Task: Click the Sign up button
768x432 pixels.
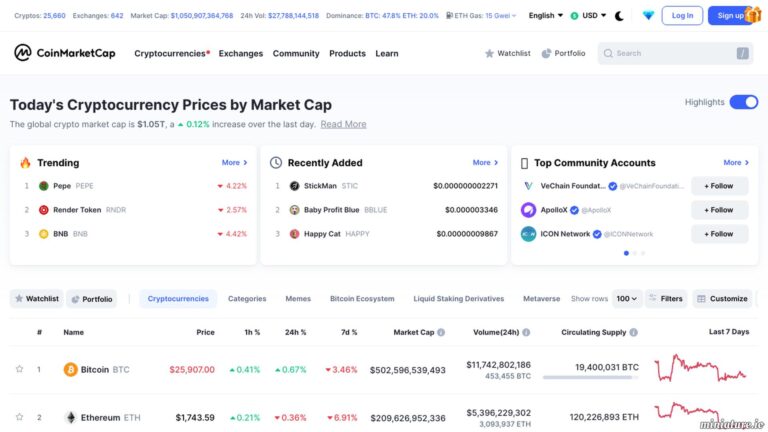Action: pos(730,16)
